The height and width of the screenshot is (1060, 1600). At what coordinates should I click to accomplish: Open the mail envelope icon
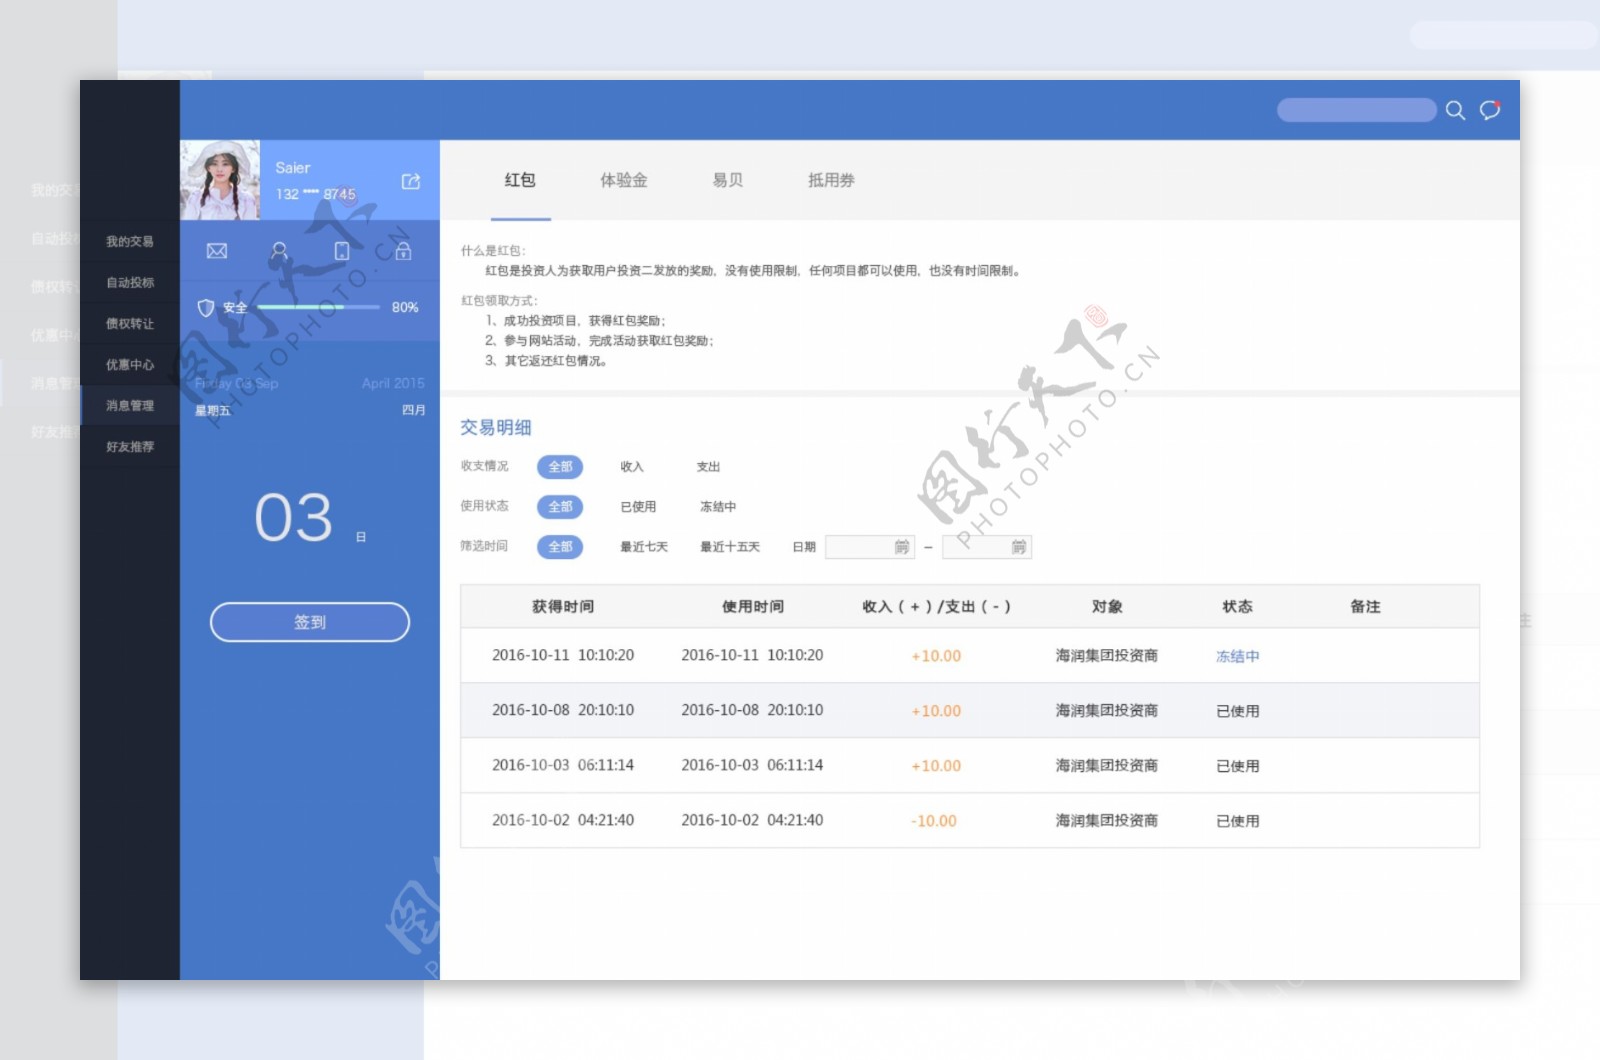[x=217, y=251]
